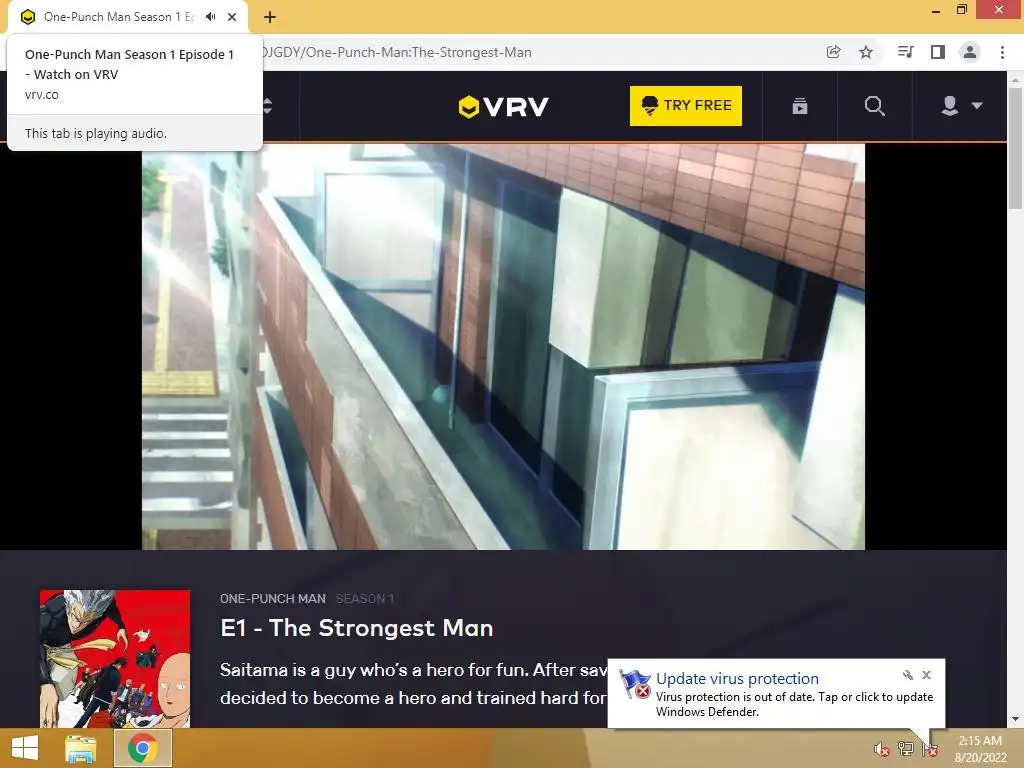
Task: Click the Chrome taskbar icon
Action: click(143, 748)
